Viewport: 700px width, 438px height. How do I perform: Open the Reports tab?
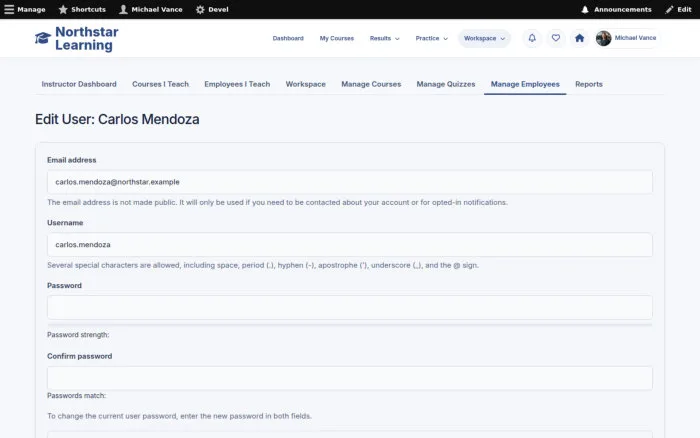(x=588, y=84)
